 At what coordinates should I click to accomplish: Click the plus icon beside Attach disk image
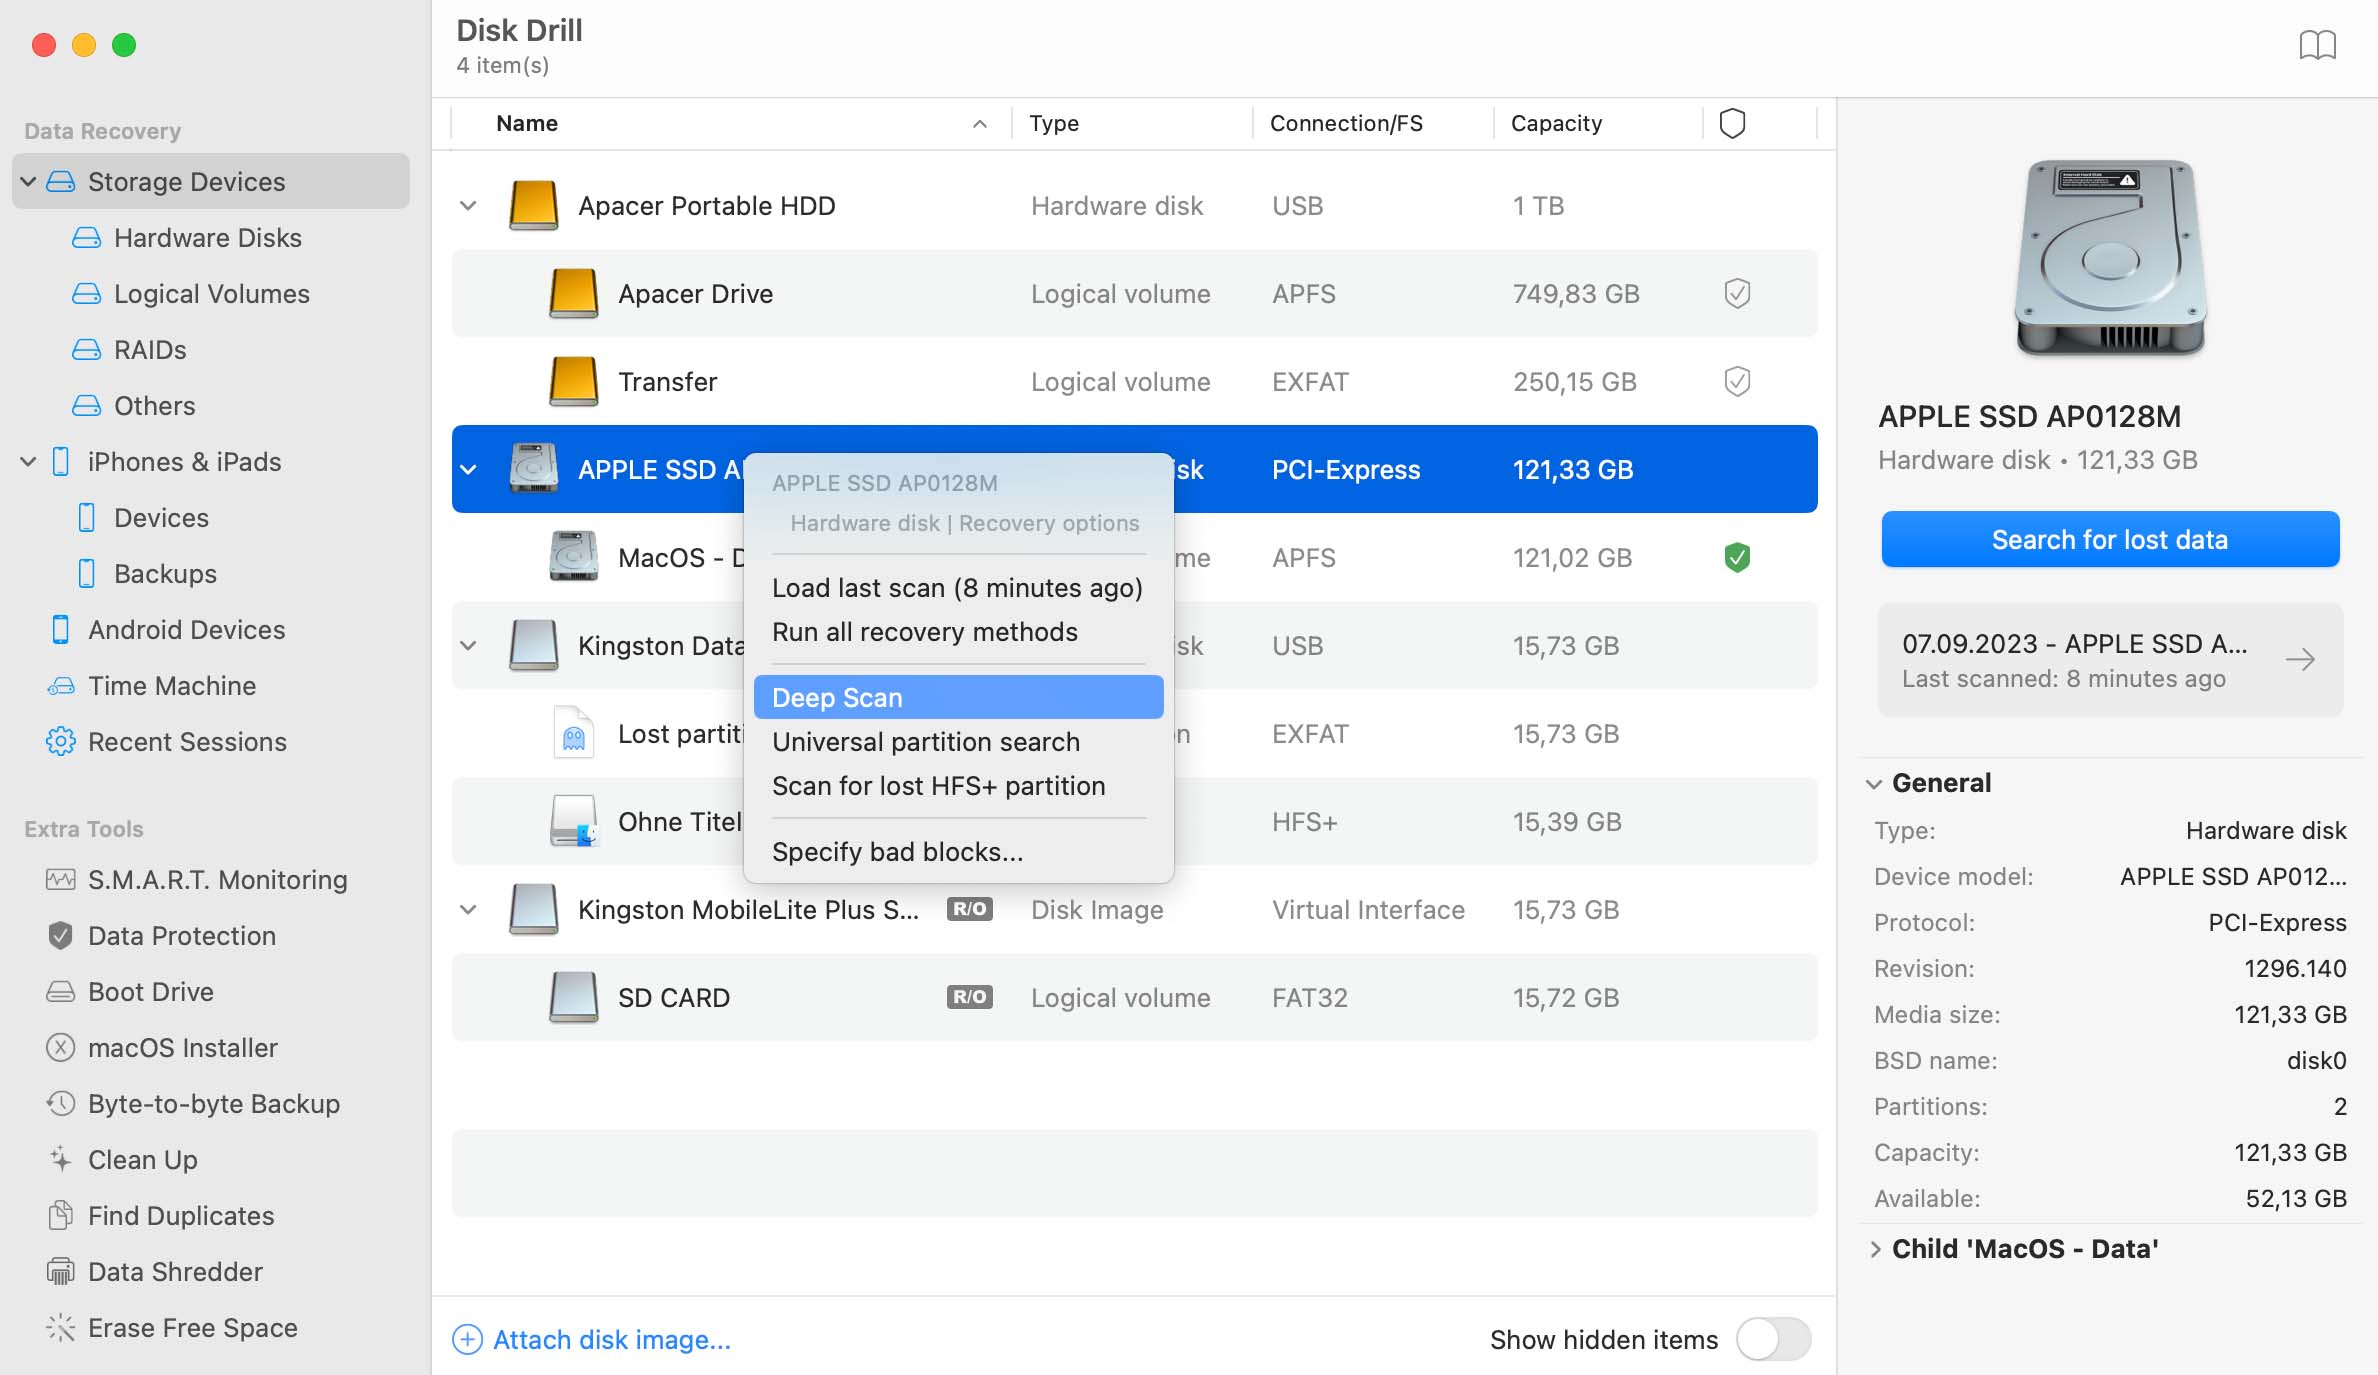[467, 1339]
